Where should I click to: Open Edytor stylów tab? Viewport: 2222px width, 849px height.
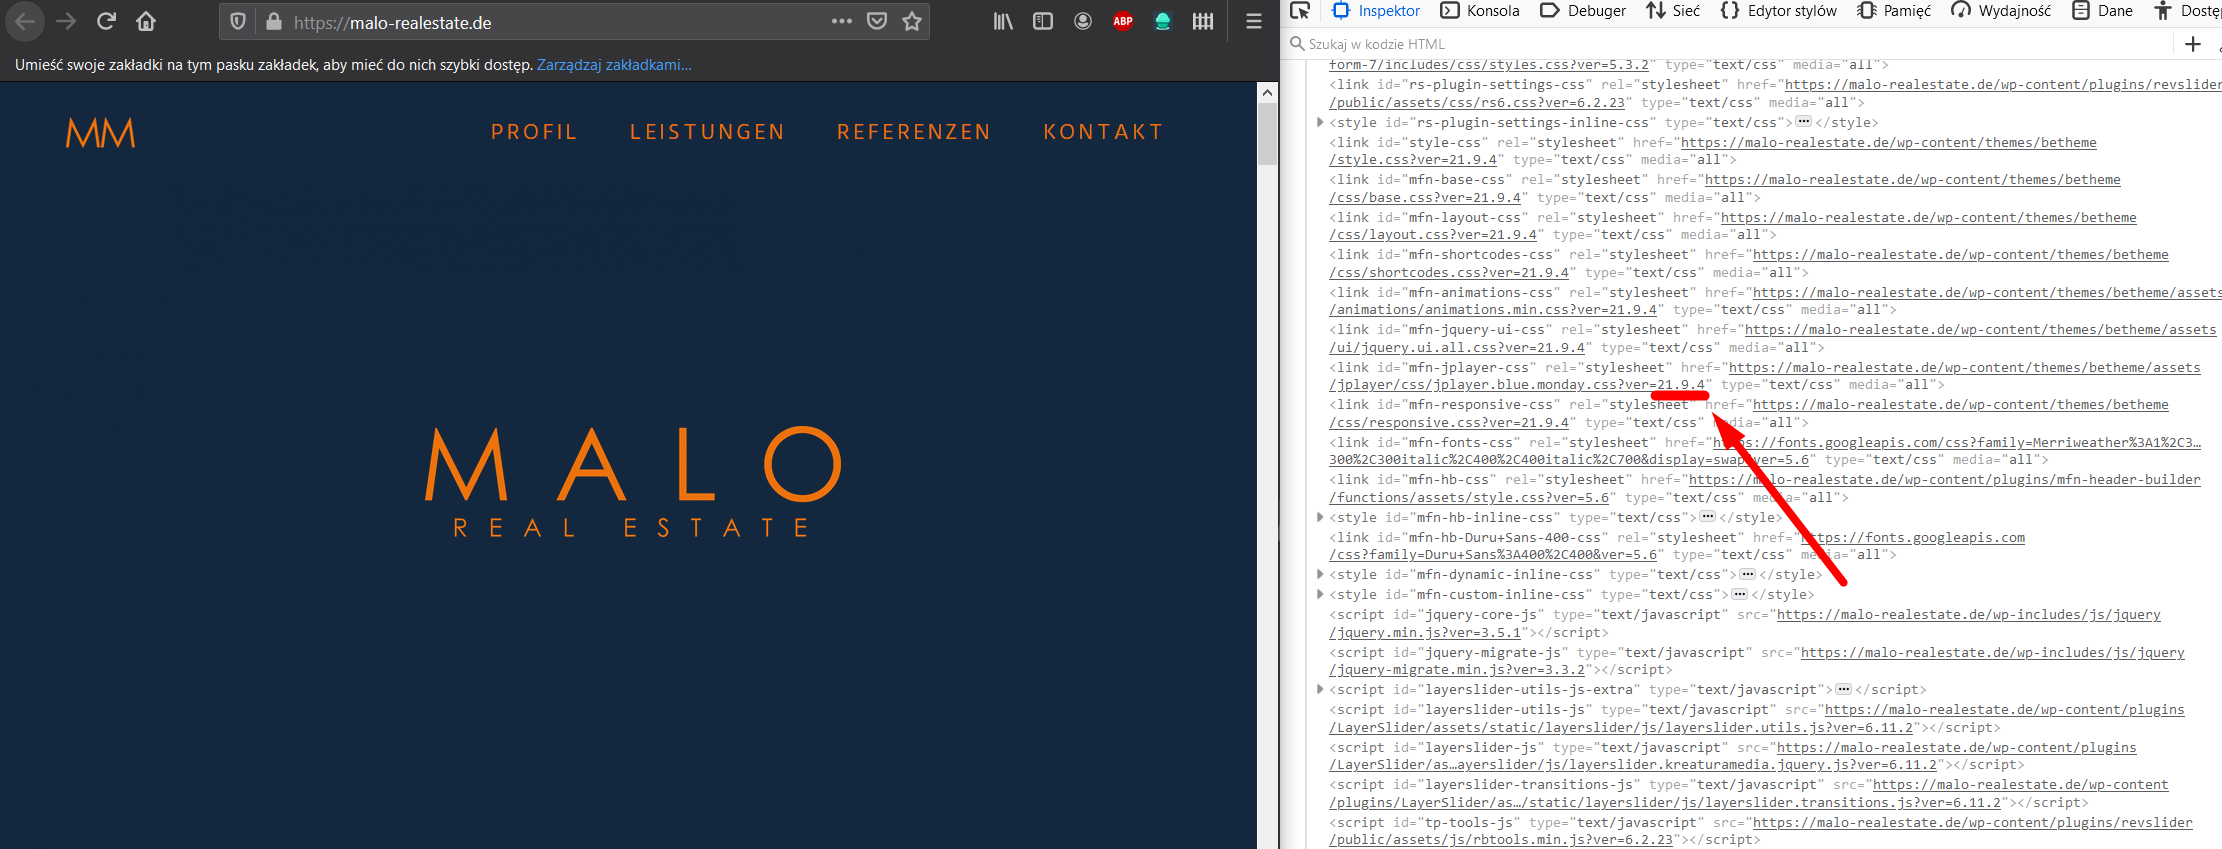(1778, 11)
